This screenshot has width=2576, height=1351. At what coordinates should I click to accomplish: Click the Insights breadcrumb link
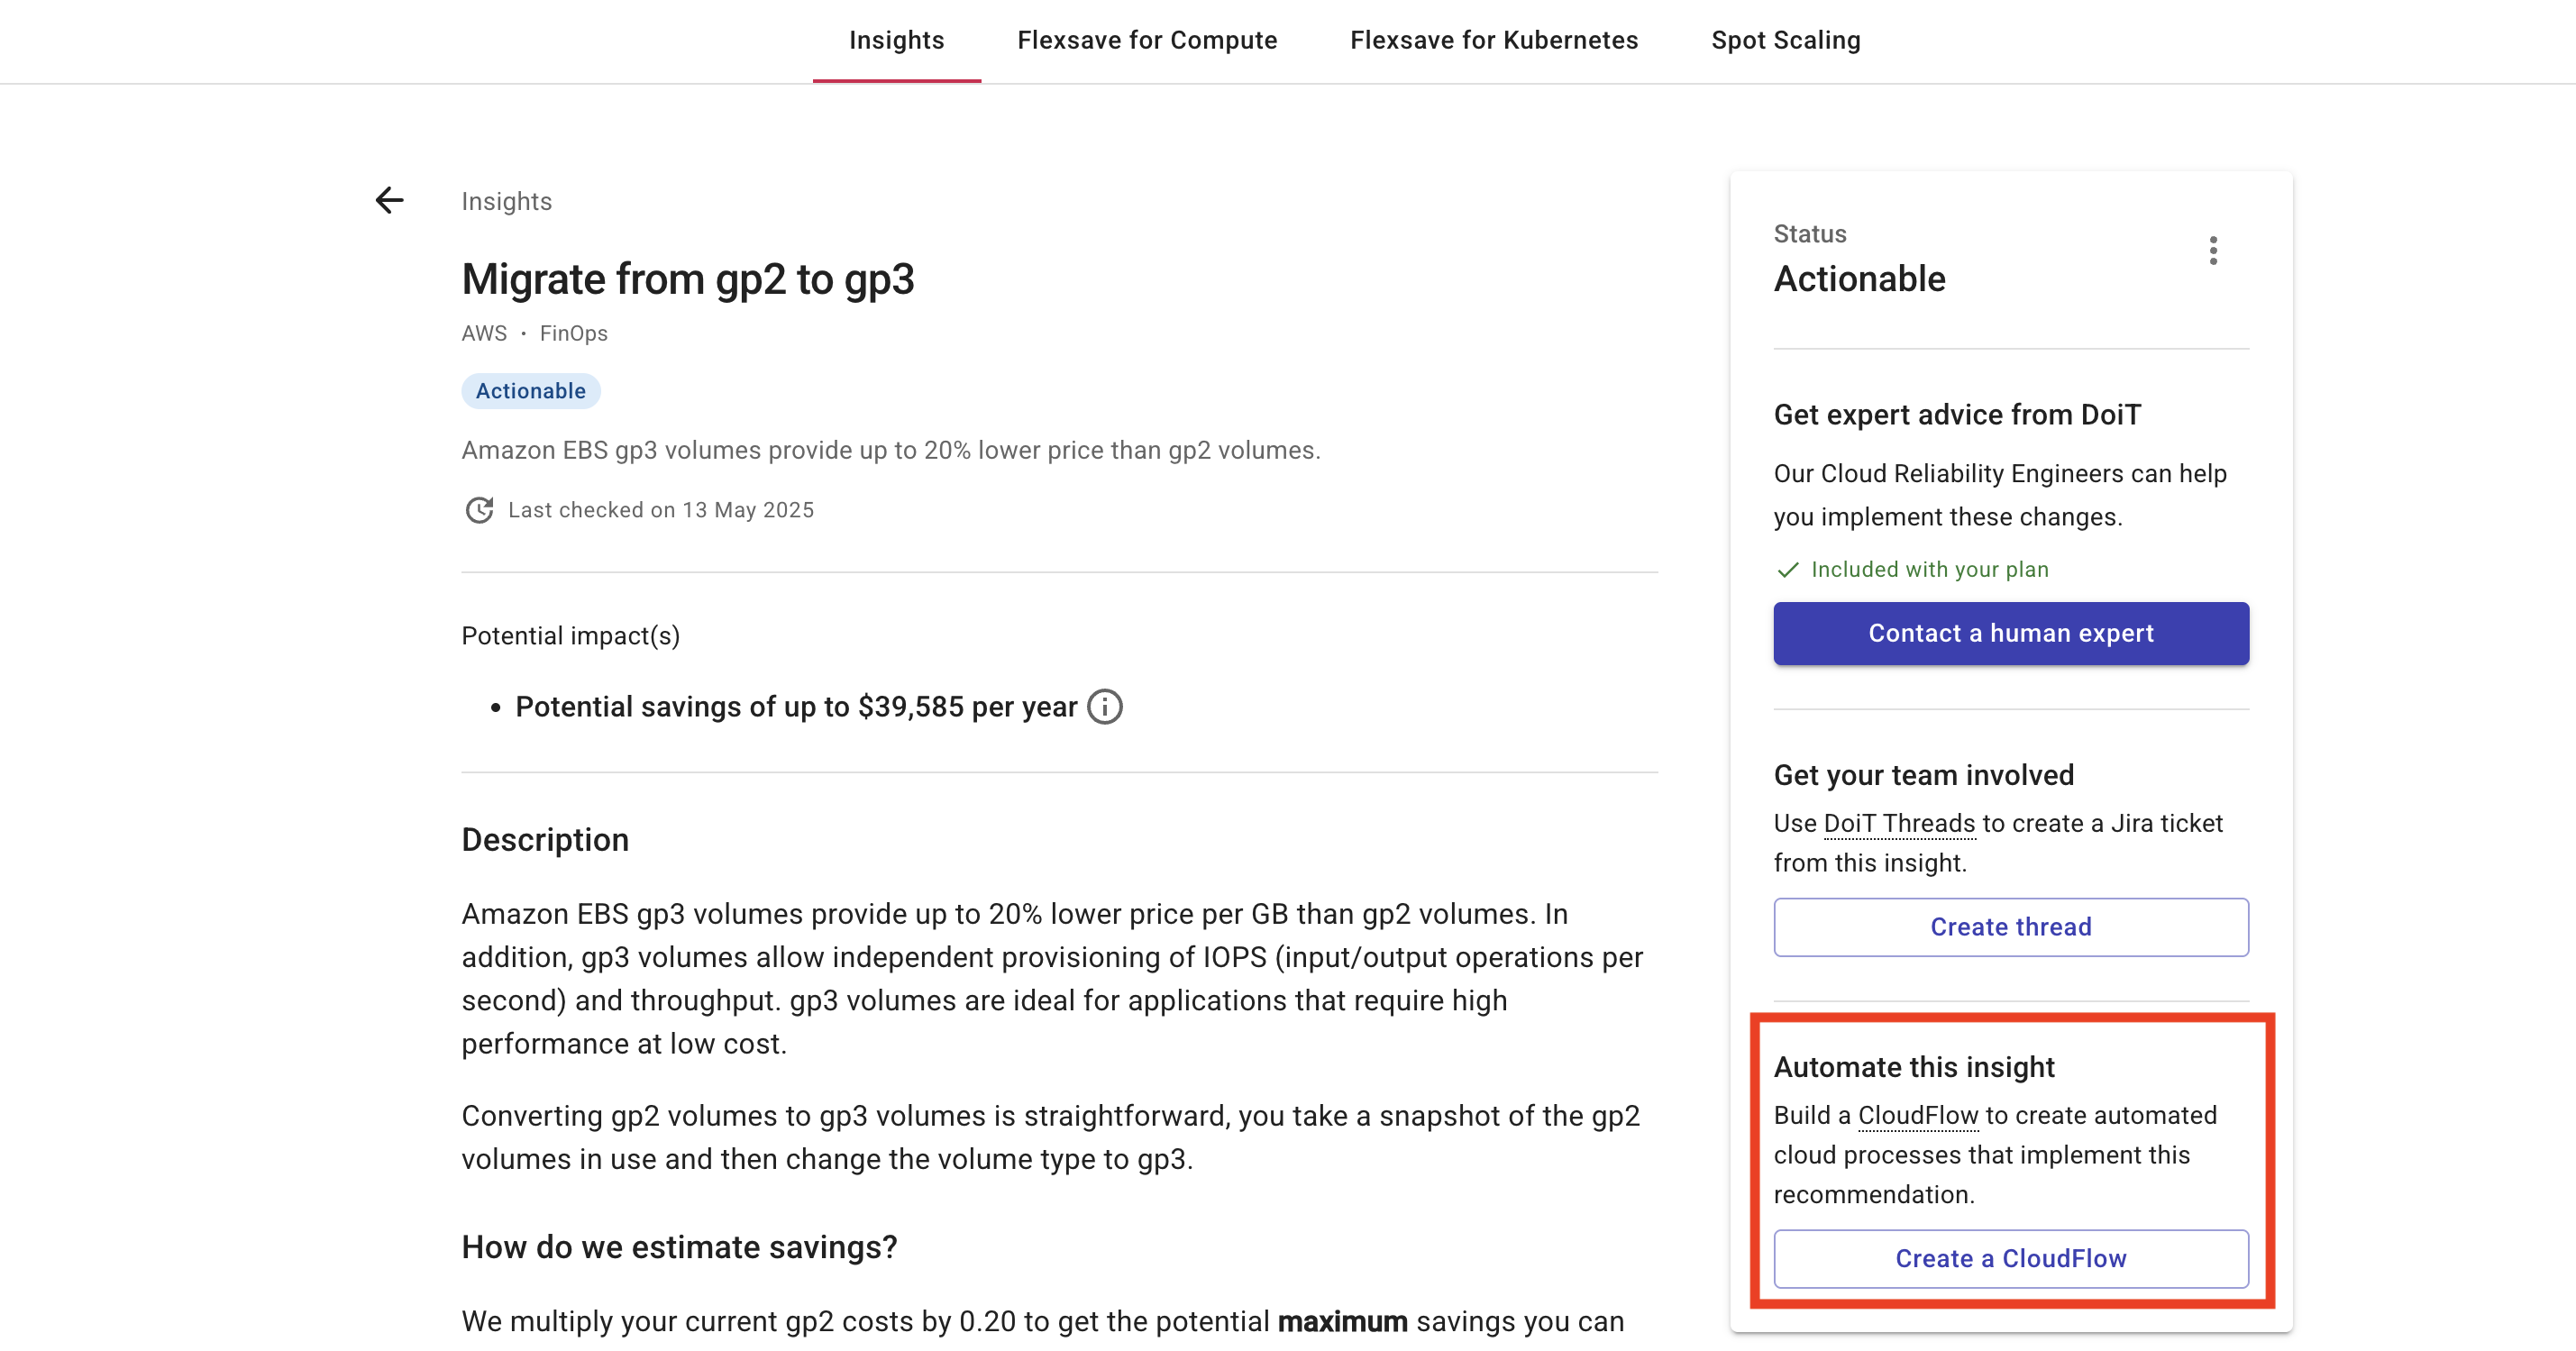[506, 201]
